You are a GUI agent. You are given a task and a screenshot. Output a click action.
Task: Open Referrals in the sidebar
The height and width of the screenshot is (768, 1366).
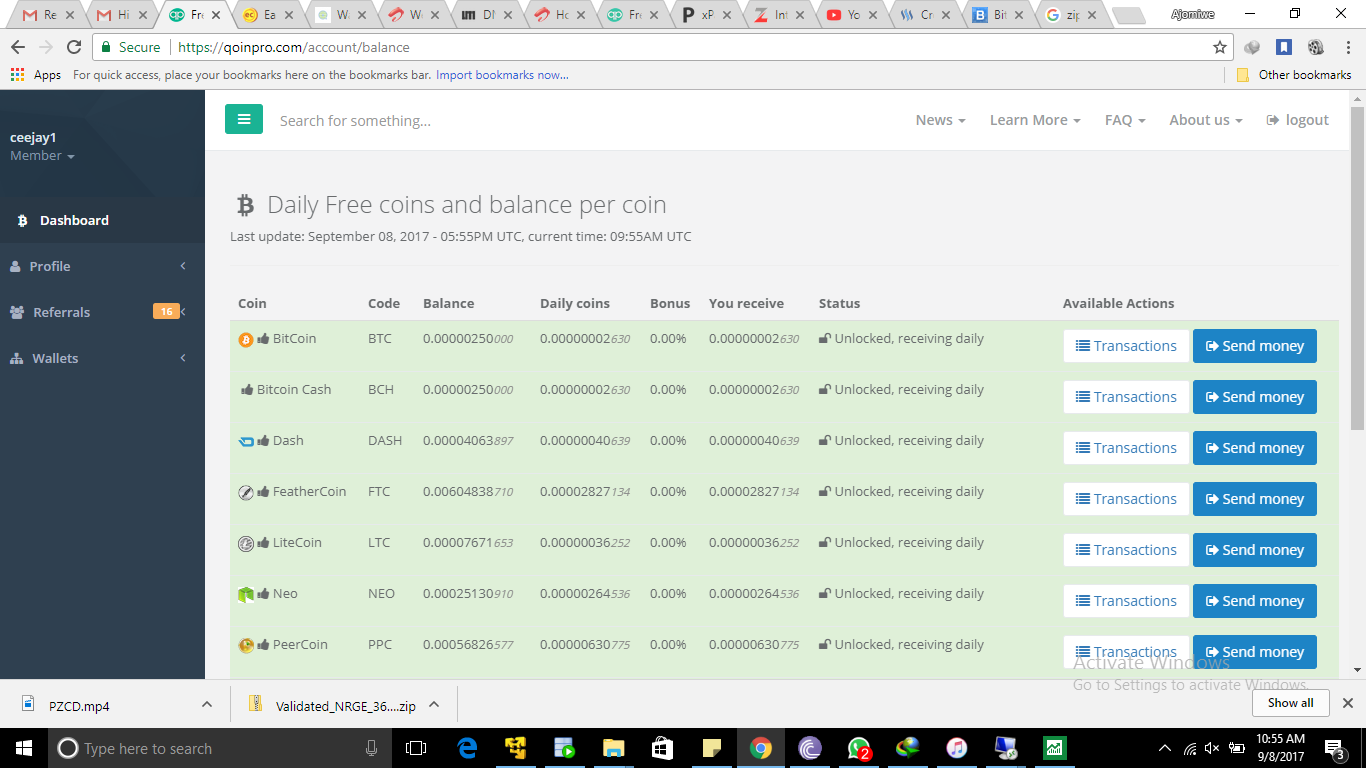(x=102, y=312)
